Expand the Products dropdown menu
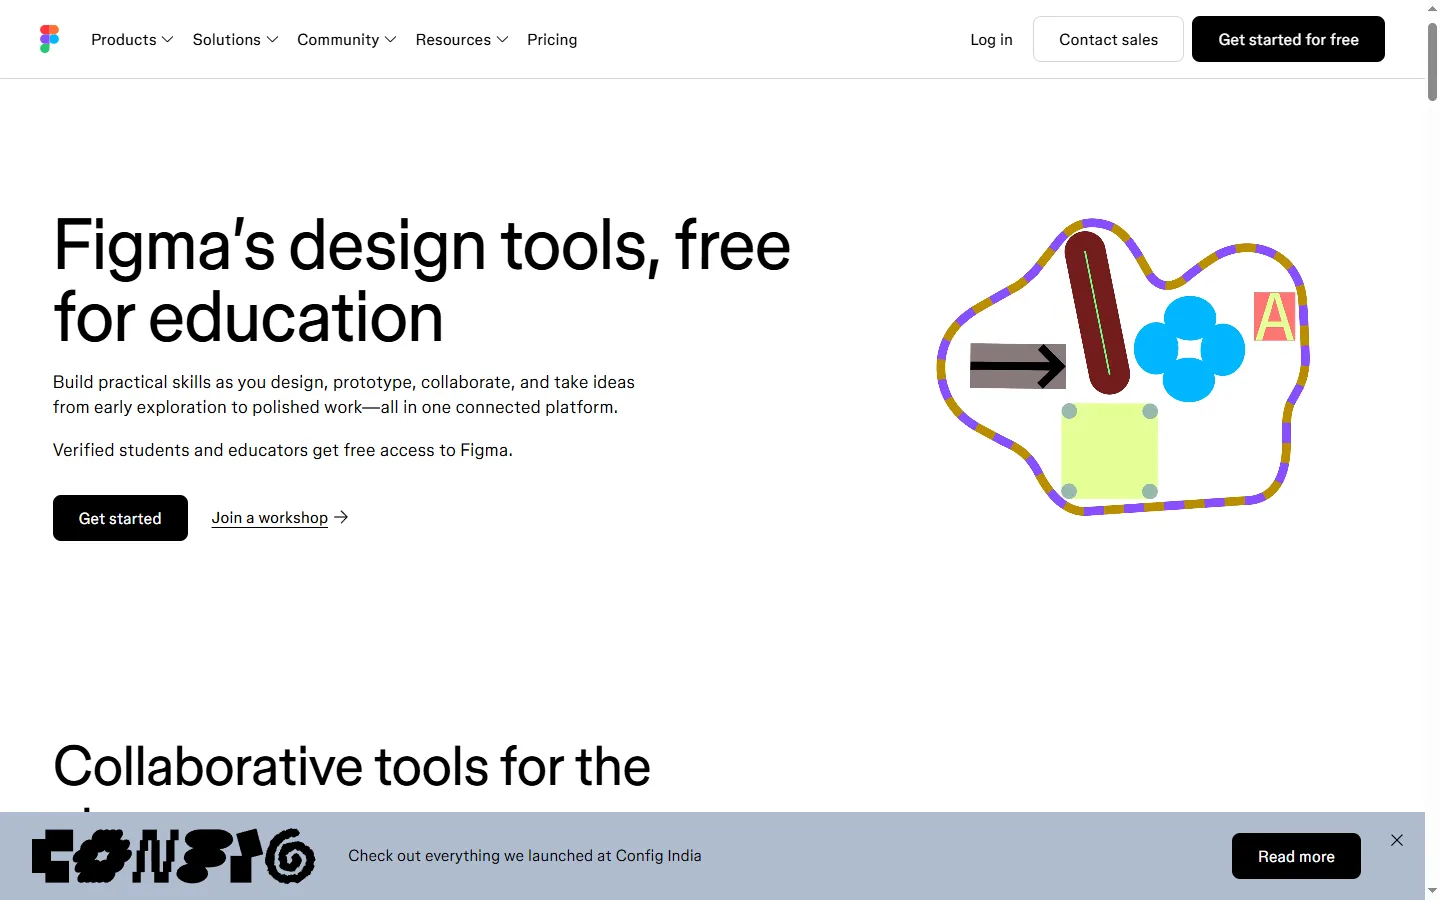The height and width of the screenshot is (900, 1440). (x=132, y=39)
